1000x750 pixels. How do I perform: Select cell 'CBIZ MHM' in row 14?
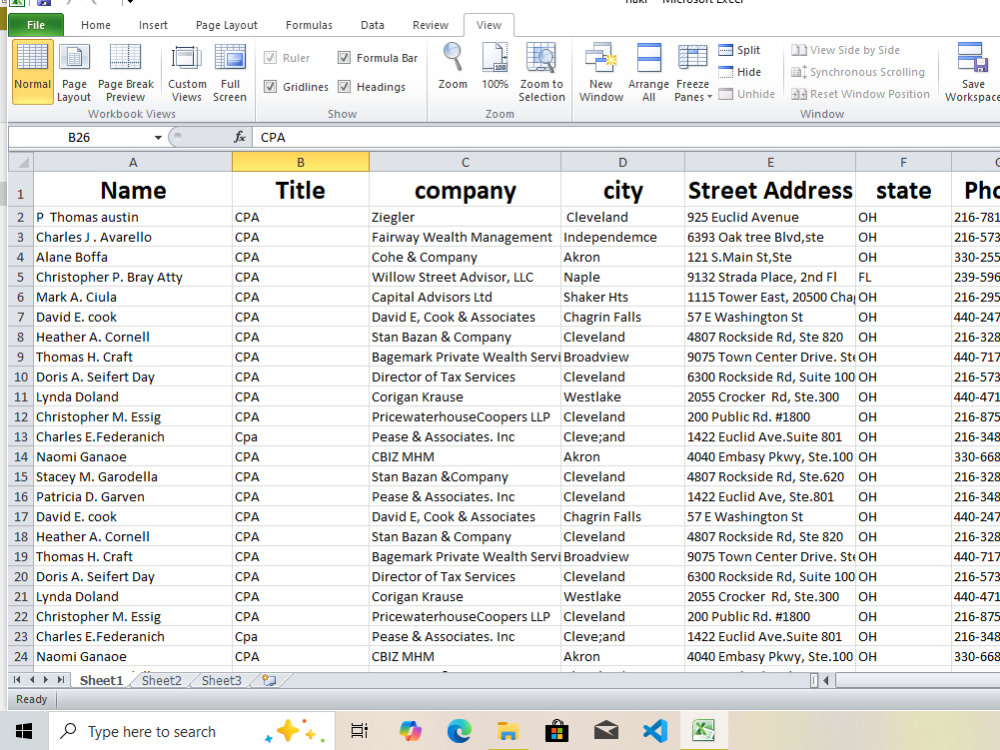(x=465, y=457)
